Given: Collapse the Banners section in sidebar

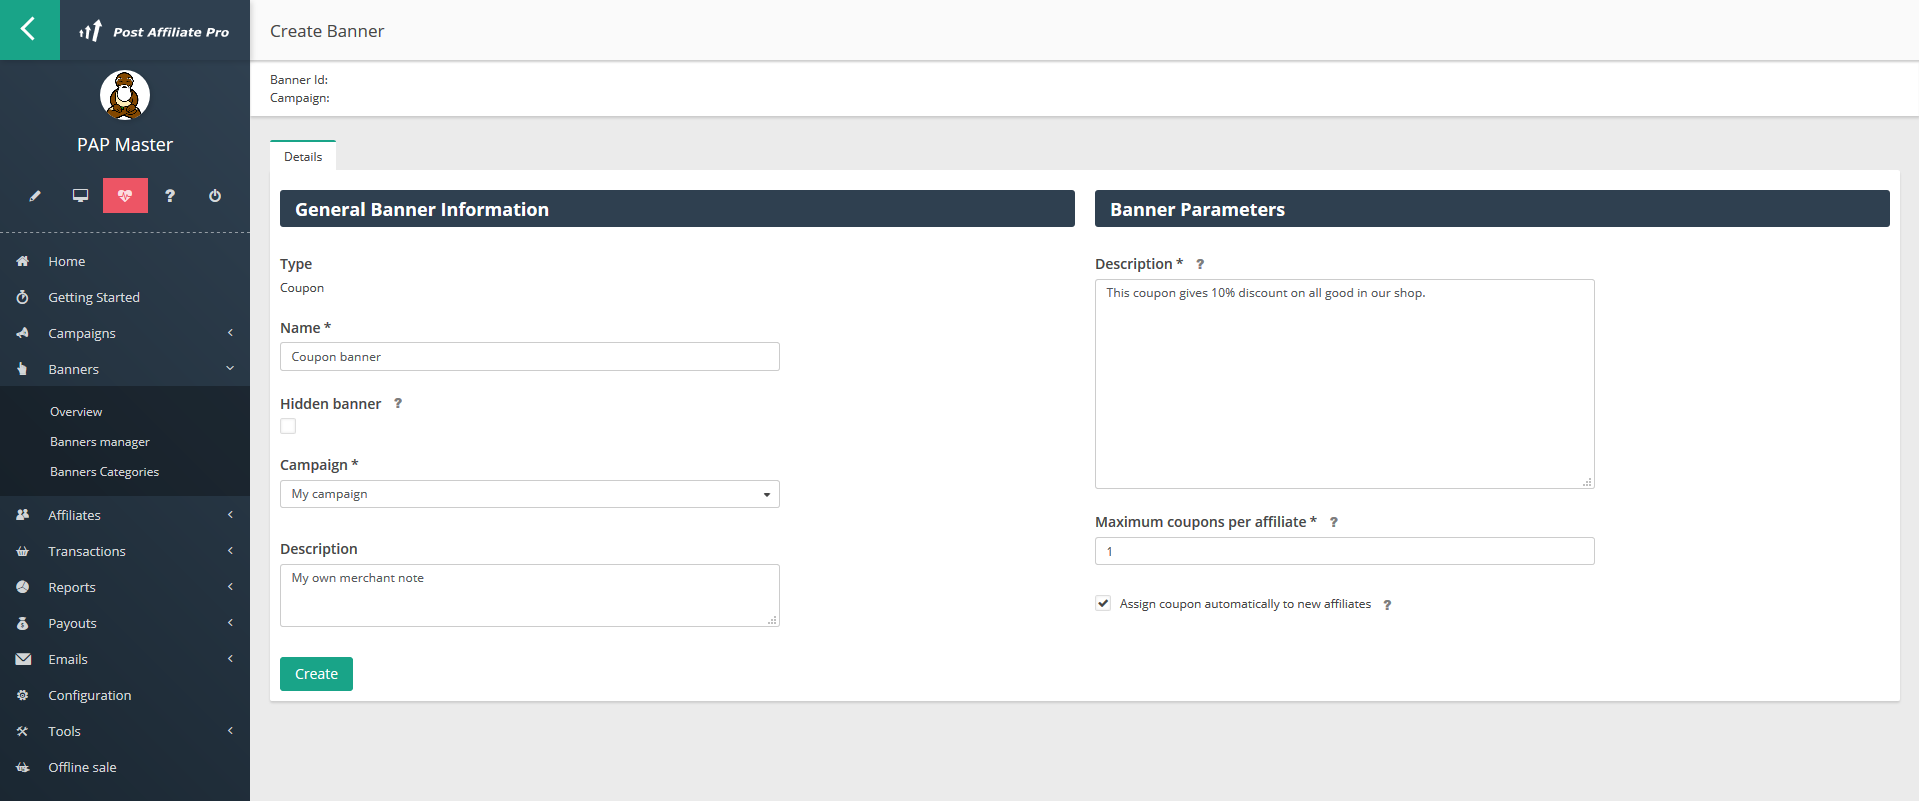Looking at the screenshot, I should pos(231,368).
